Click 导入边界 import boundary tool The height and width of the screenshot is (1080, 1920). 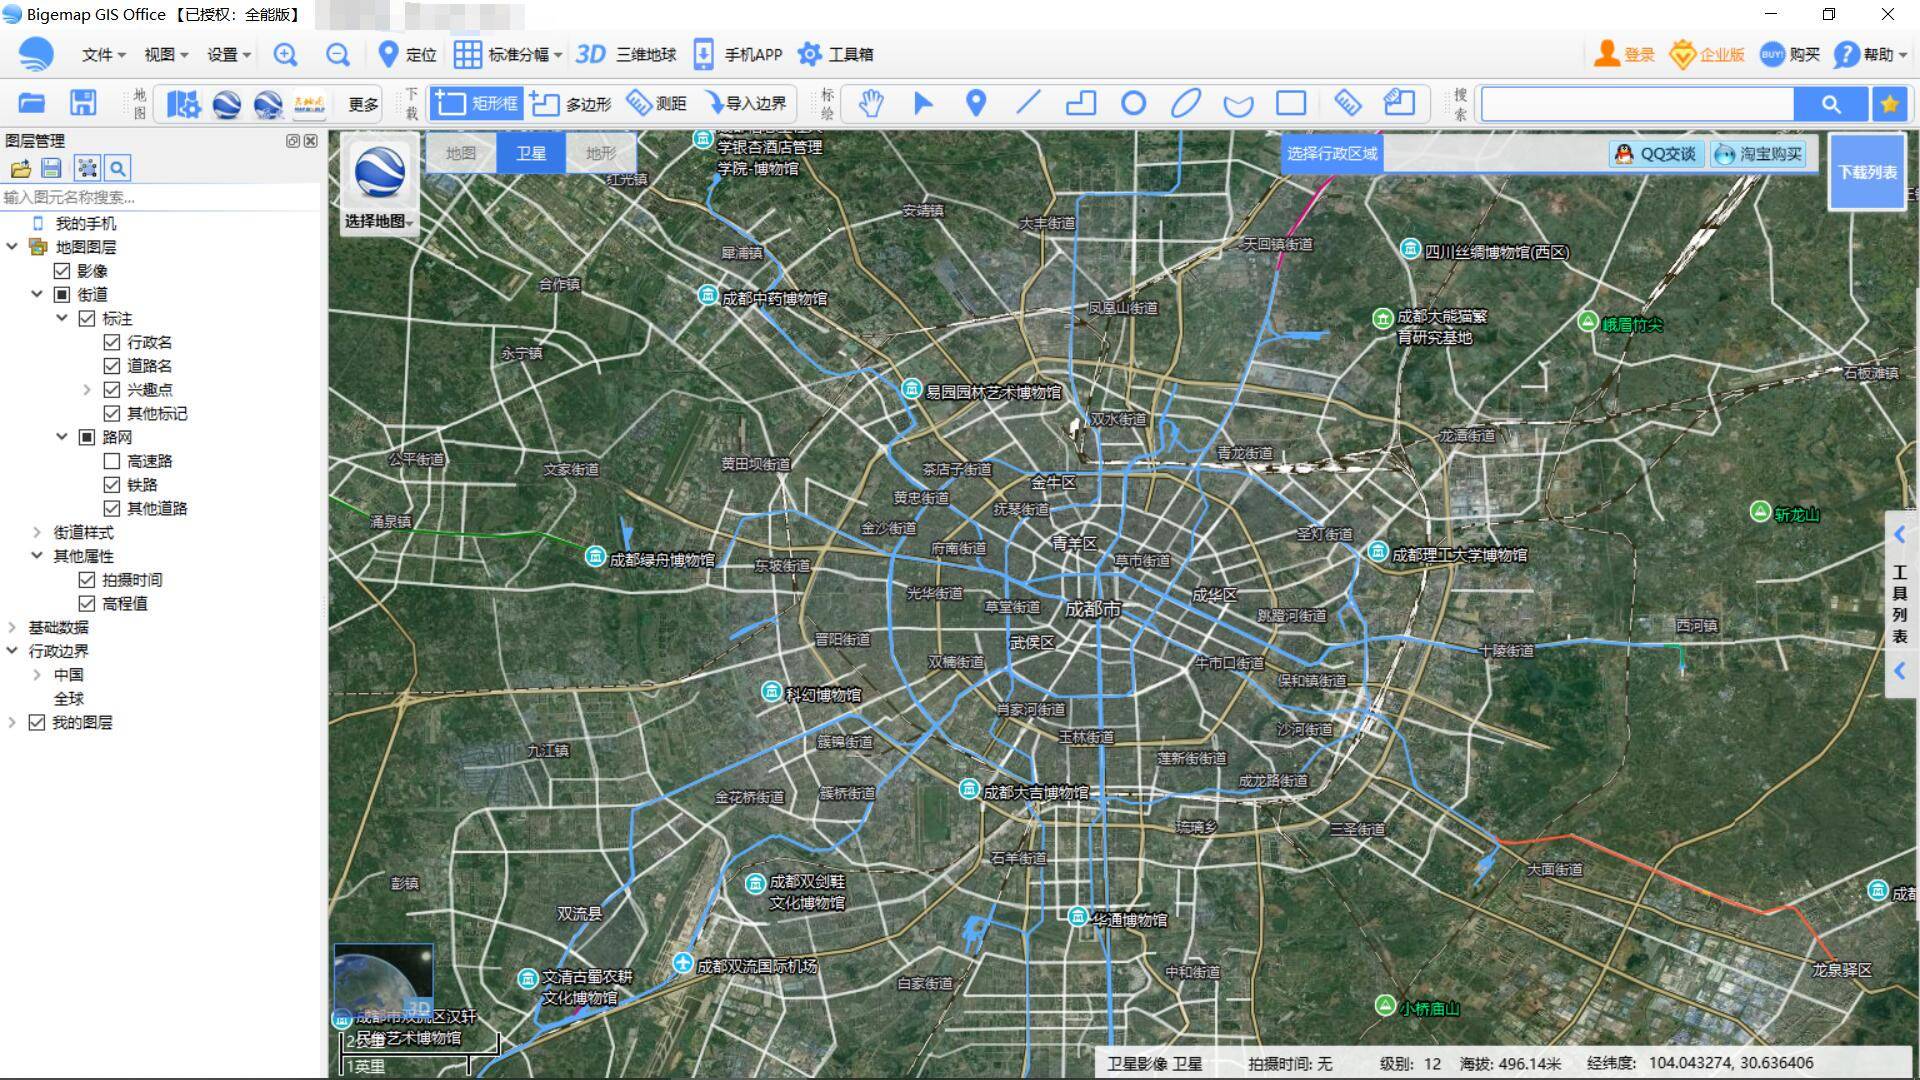coord(746,103)
